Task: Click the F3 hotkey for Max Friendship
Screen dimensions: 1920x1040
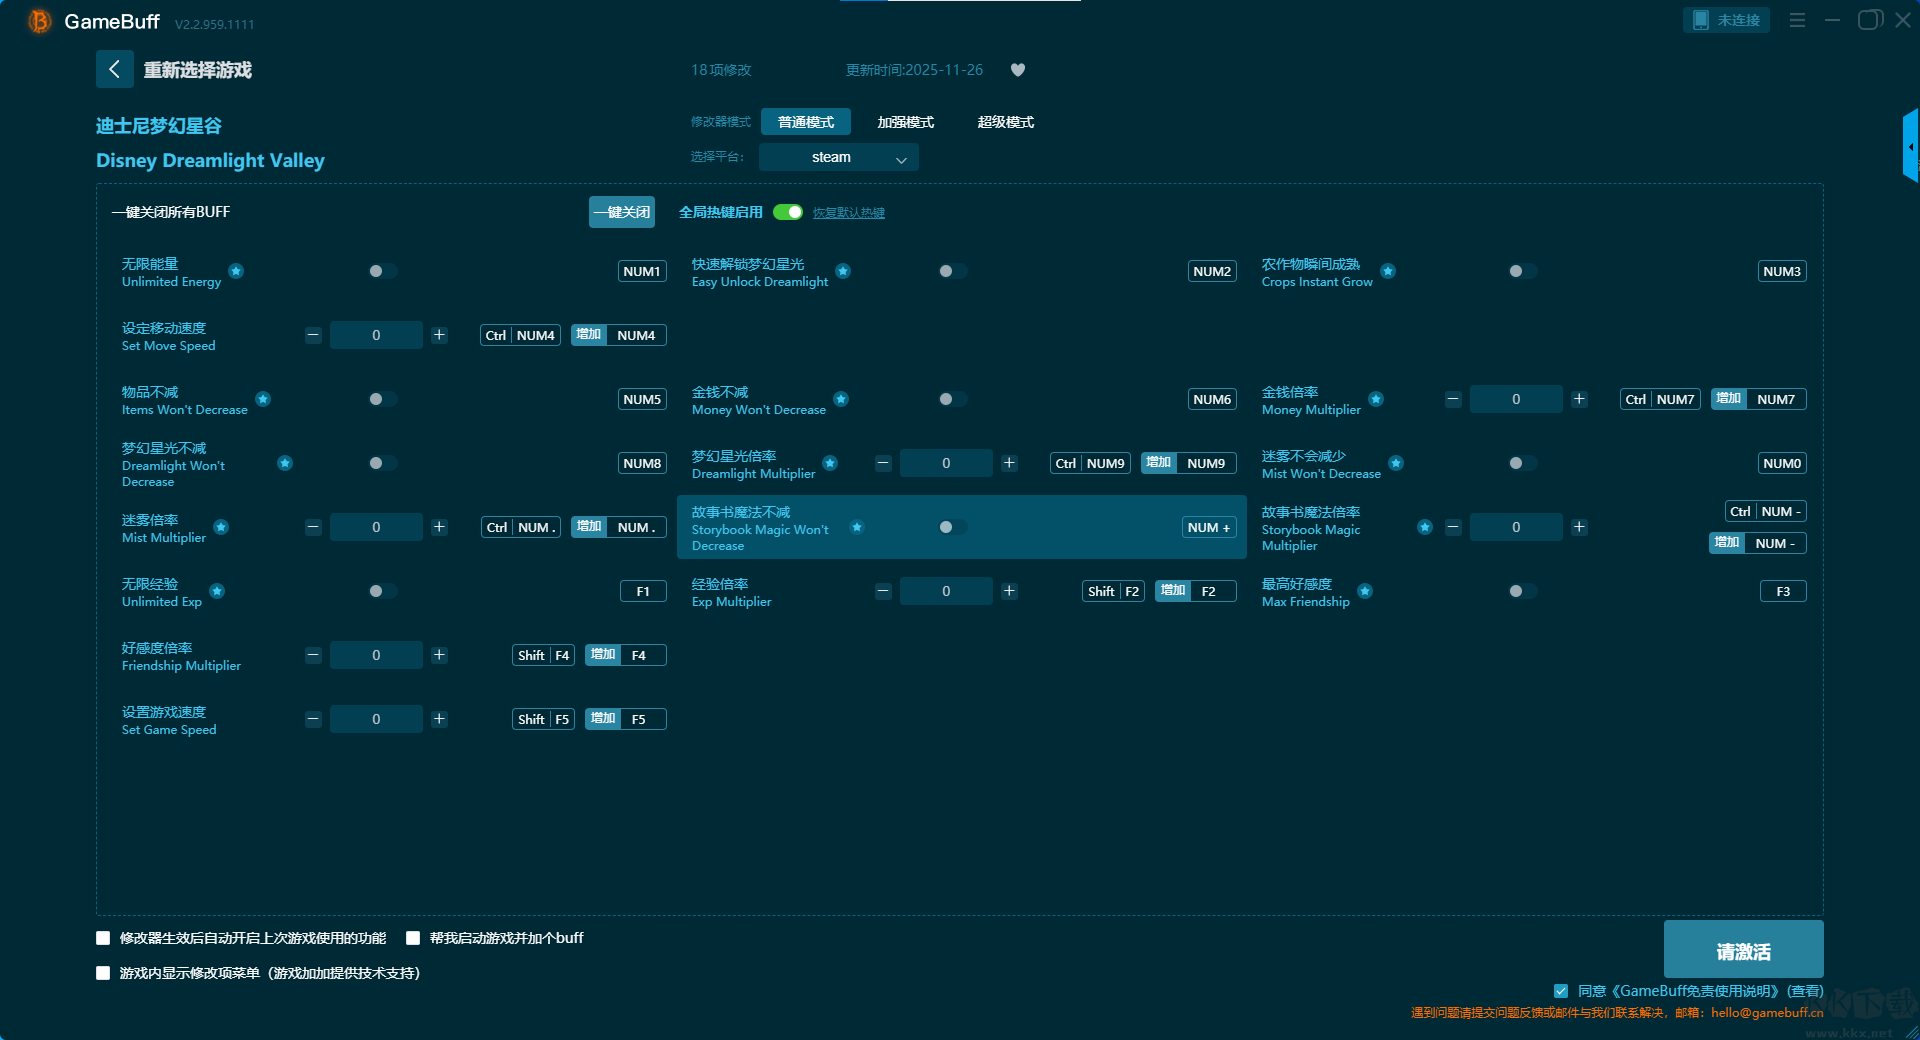Action: click(1783, 591)
